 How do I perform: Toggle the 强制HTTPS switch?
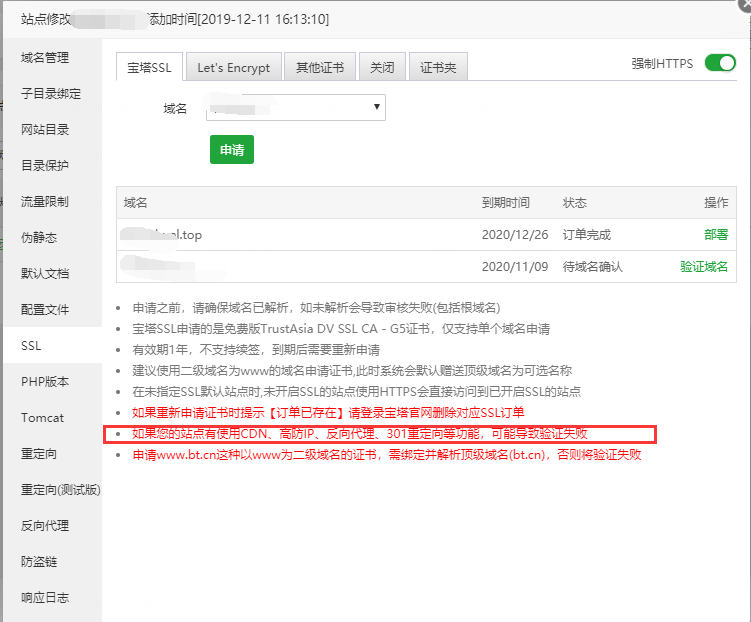(x=720, y=63)
